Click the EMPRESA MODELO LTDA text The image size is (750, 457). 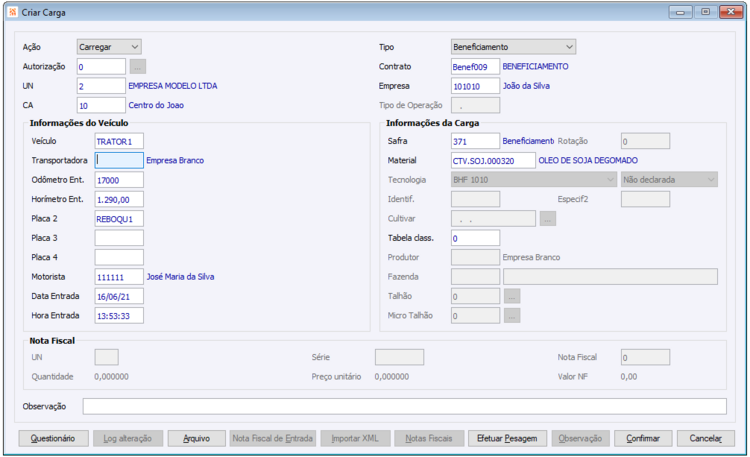pyautogui.click(x=173, y=86)
